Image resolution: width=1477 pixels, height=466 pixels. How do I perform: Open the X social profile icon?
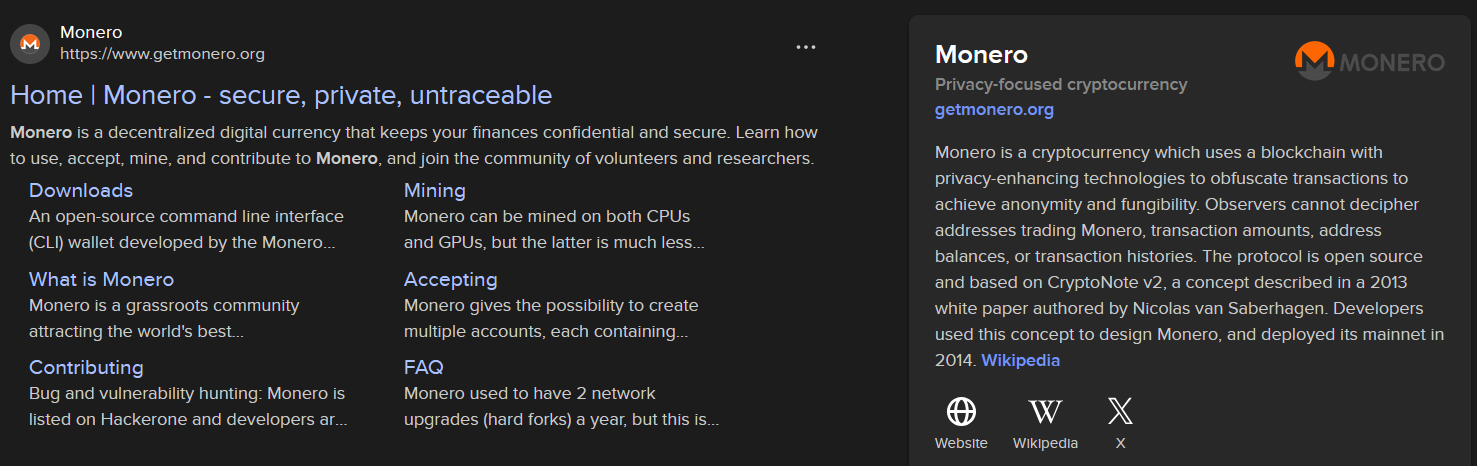tap(1120, 411)
